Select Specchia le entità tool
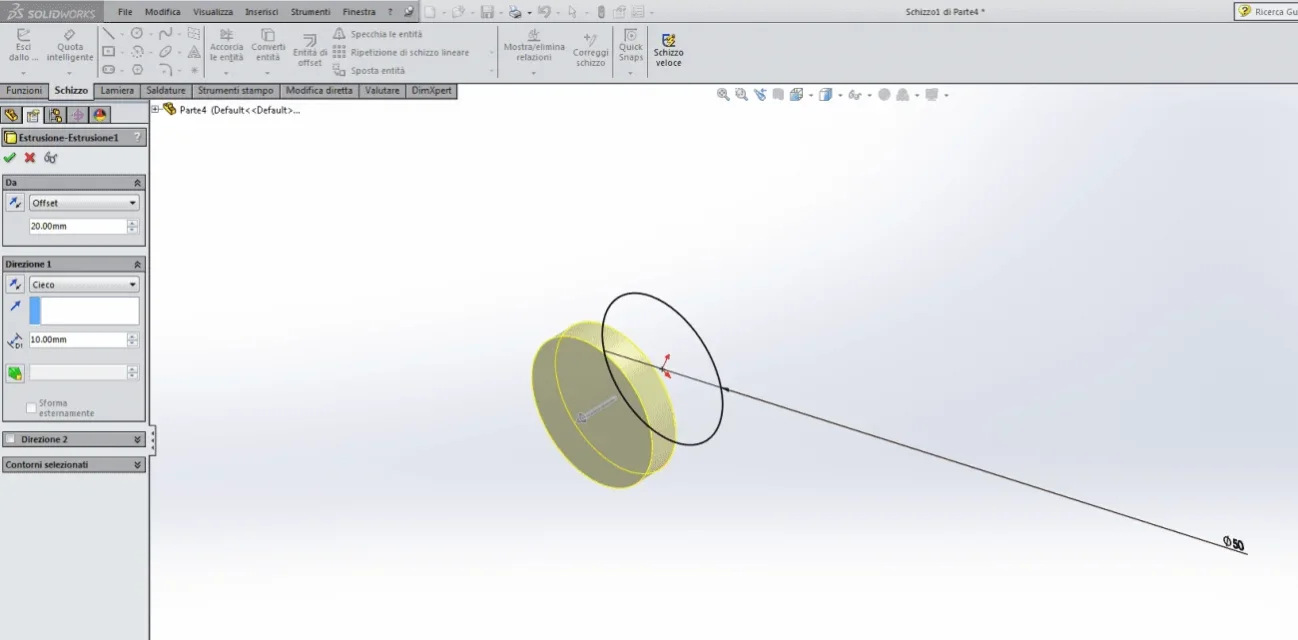 click(x=378, y=34)
